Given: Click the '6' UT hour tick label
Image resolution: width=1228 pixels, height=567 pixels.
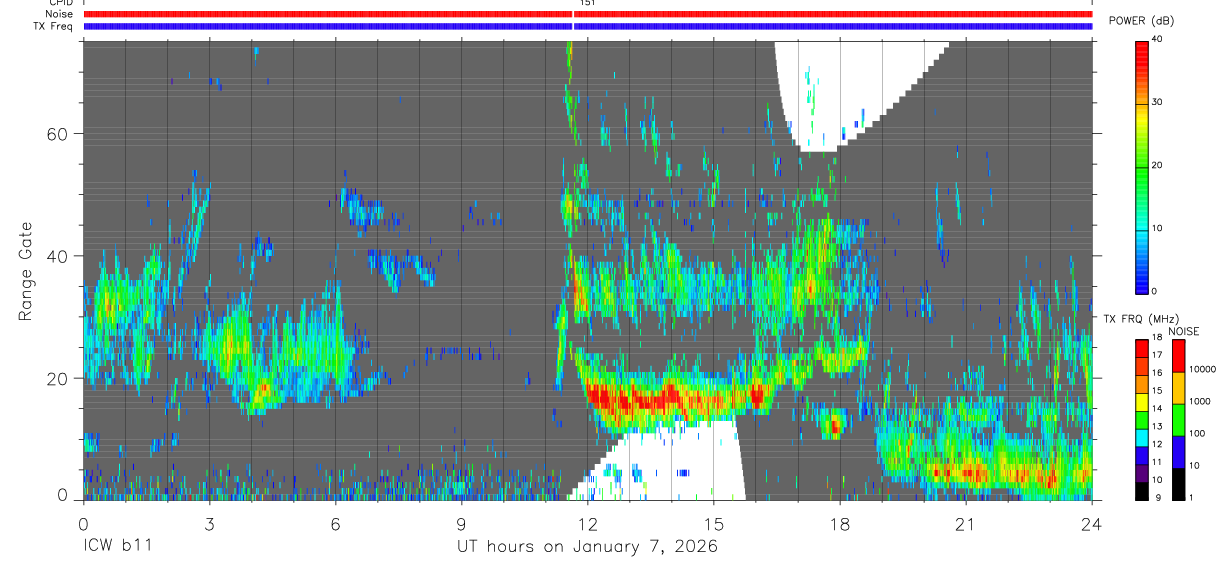Looking at the screenshot, I should pos(336,523).
